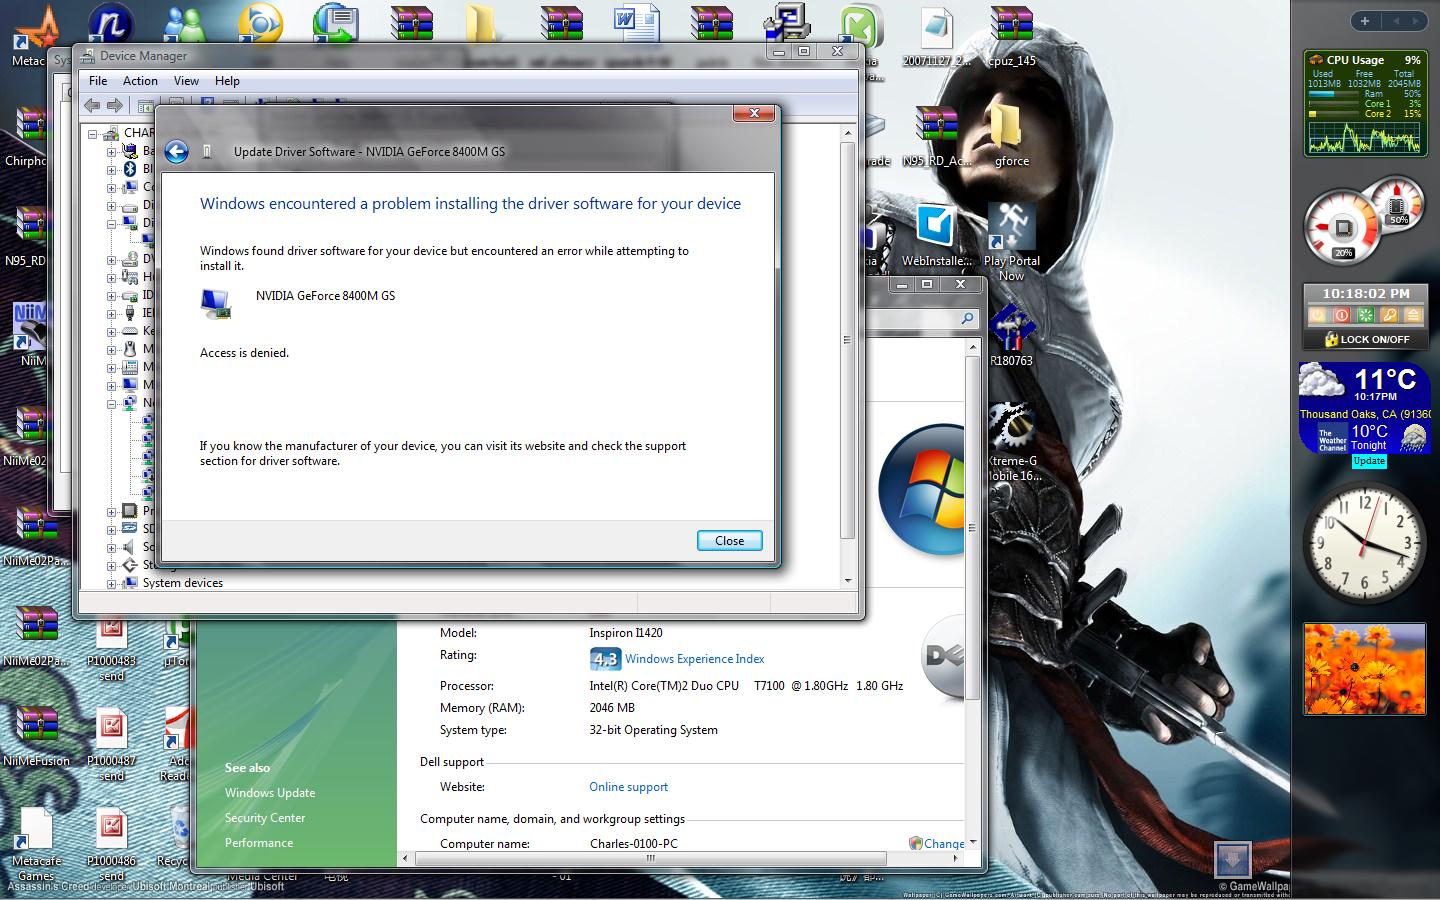Click search magnifier in System window
The height and width of the screenshot is (900, 1440).
point(967,318)
